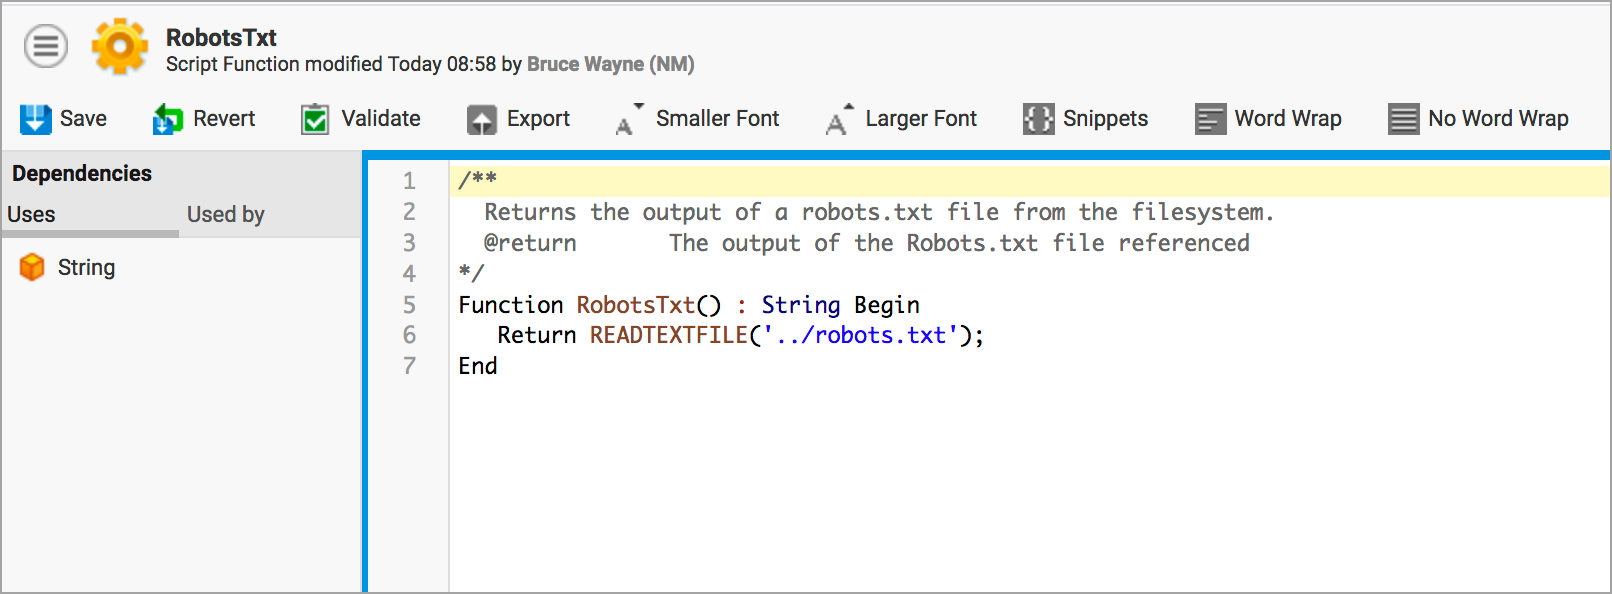The width and height of the screenshot is (1612, 594).
Task: Click the Validate checkmark icon
Action: 315,119
